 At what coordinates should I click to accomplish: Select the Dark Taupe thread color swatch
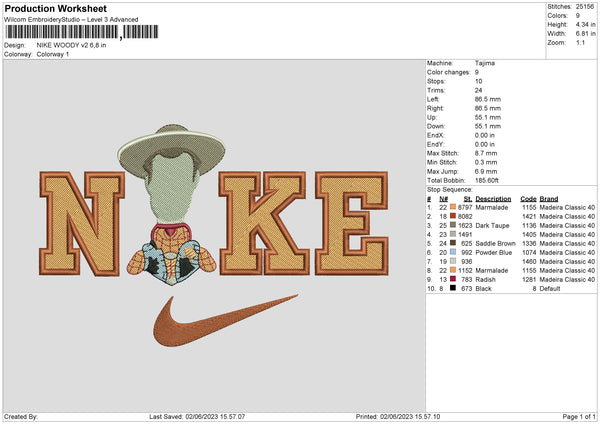453,225
